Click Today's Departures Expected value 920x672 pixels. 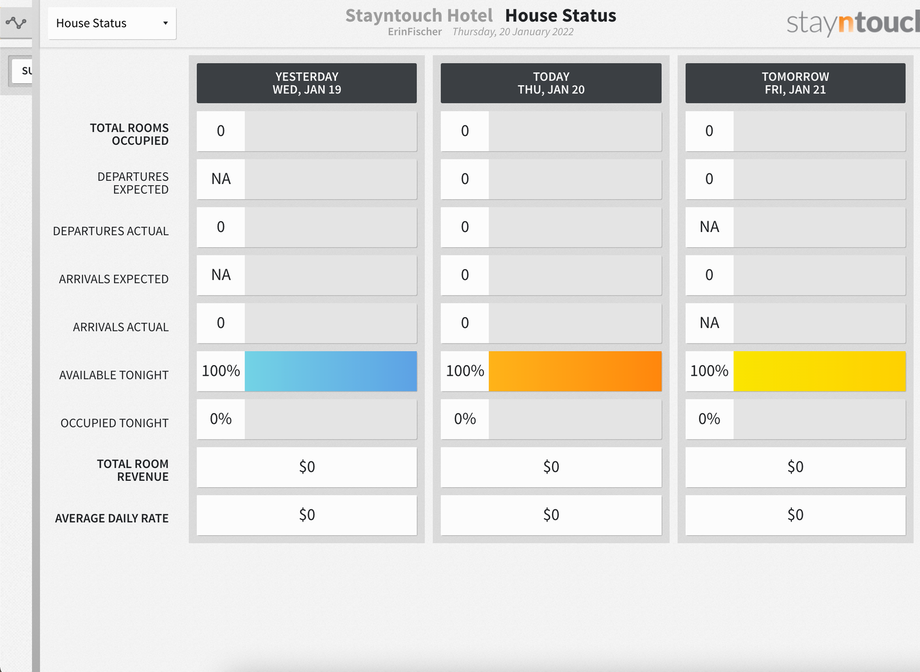point(465,179)
